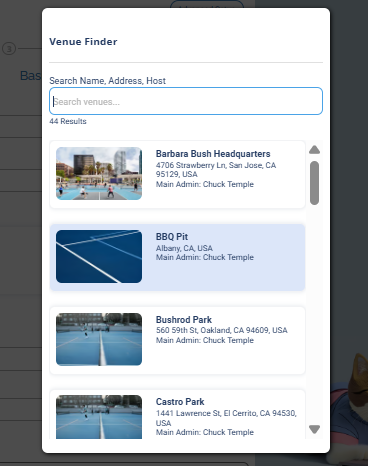The height and width of the screenshot is (466, 368).
Task: Open the Bushrod Park court thumbnail
Action: [x=99, y=339]
